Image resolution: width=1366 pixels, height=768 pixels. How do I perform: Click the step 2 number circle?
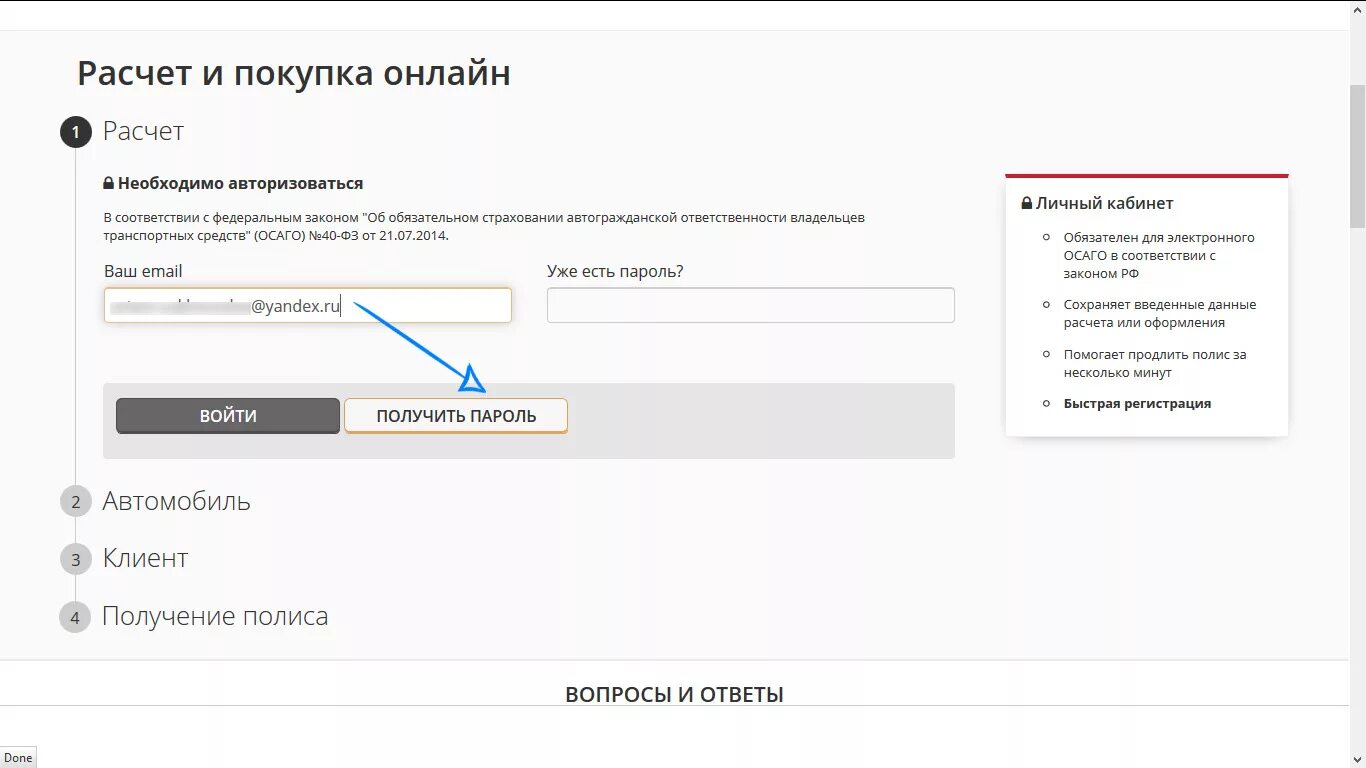click(75, 502)
